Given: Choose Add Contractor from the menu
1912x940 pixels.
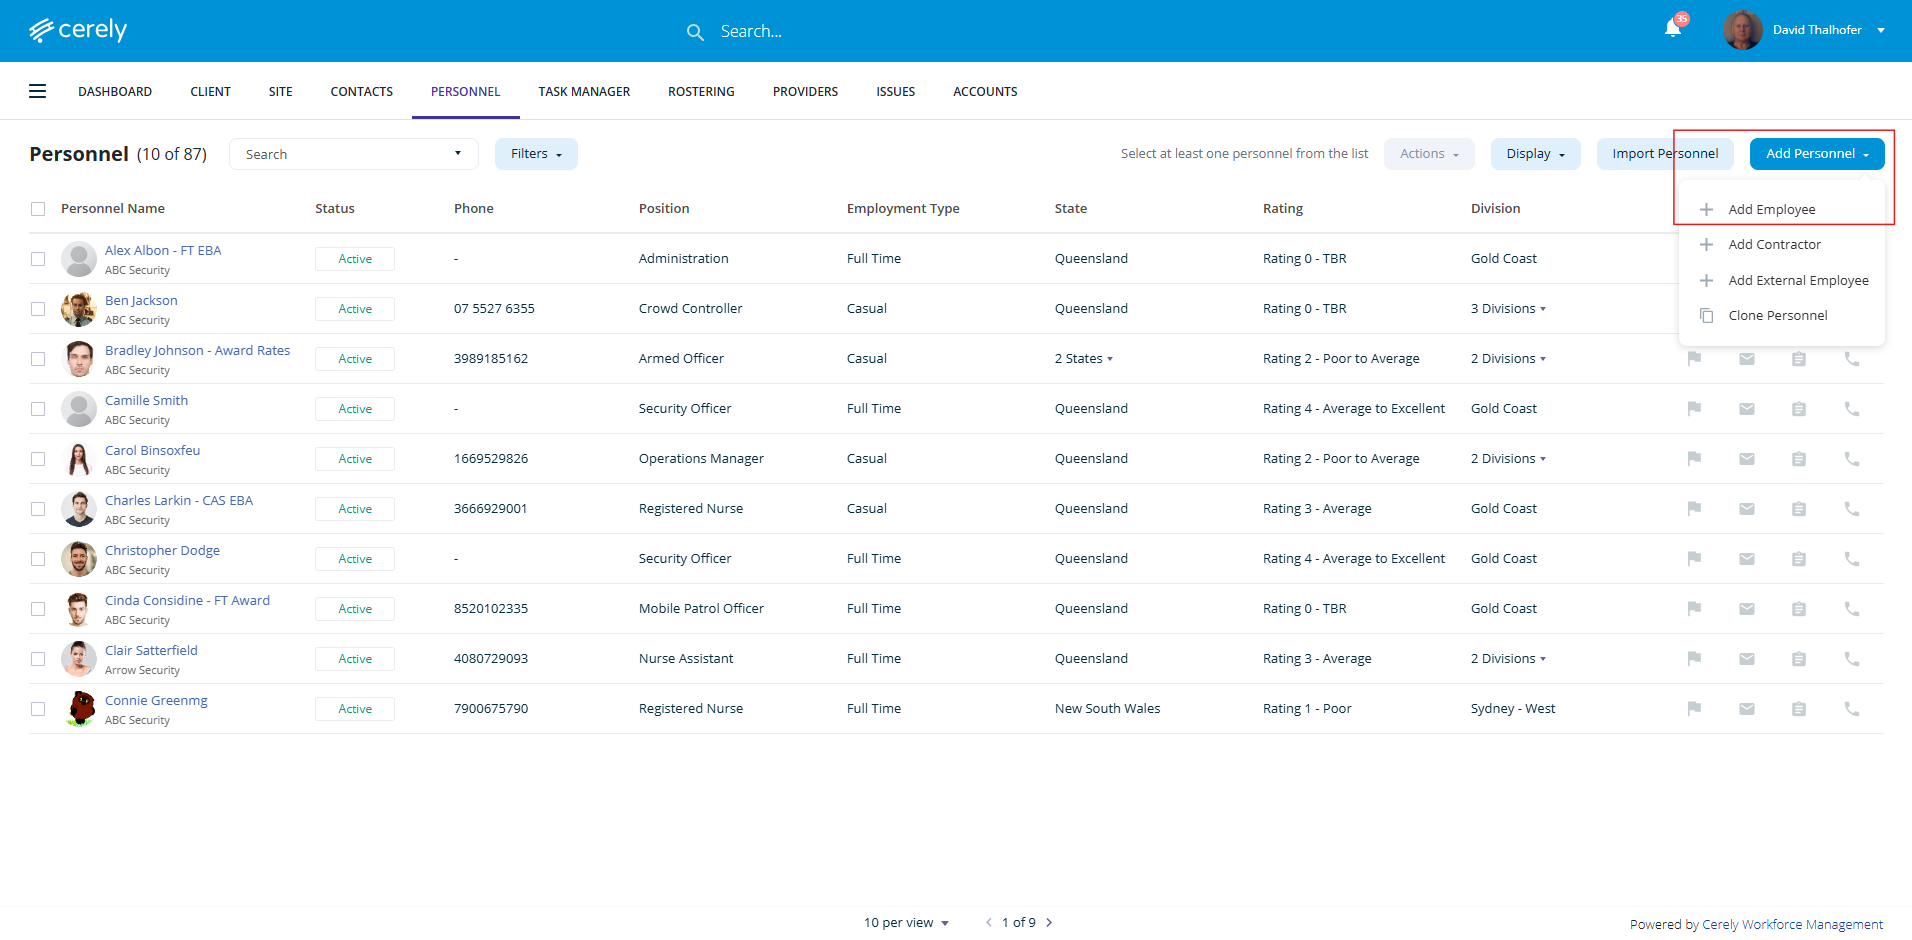Looking at the screenshot, I should [1774, 245].
